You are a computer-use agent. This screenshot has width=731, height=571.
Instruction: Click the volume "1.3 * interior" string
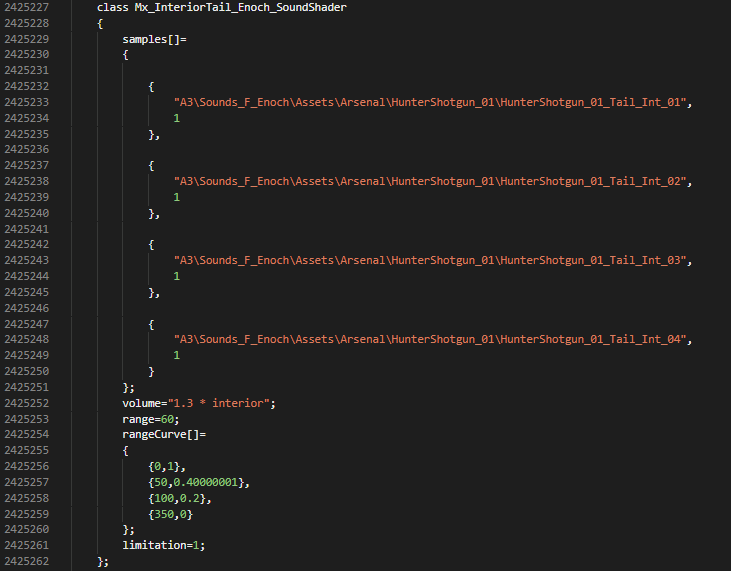(x=219, y=403)
